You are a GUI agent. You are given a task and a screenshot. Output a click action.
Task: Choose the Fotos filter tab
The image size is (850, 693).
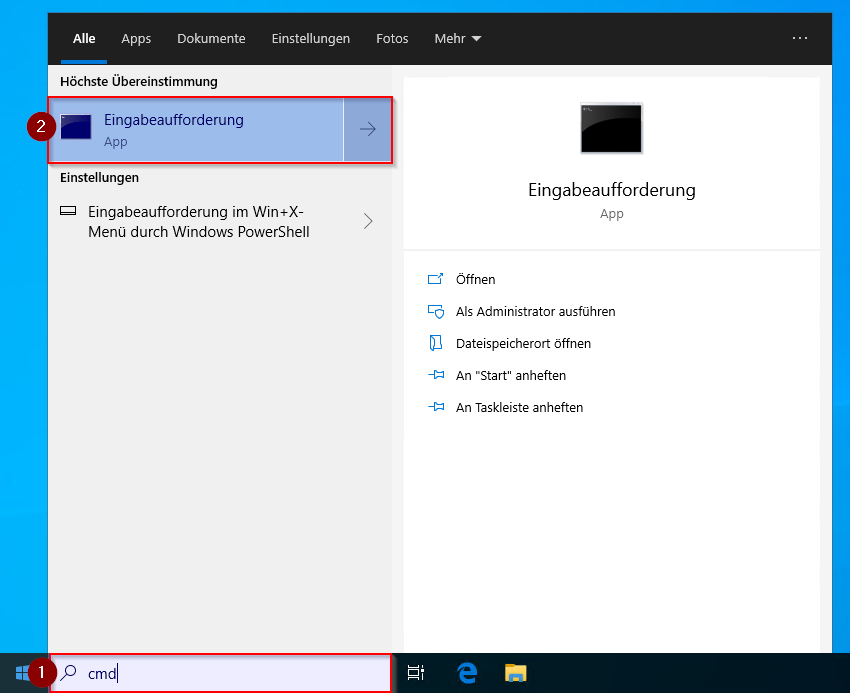(392, 39)
